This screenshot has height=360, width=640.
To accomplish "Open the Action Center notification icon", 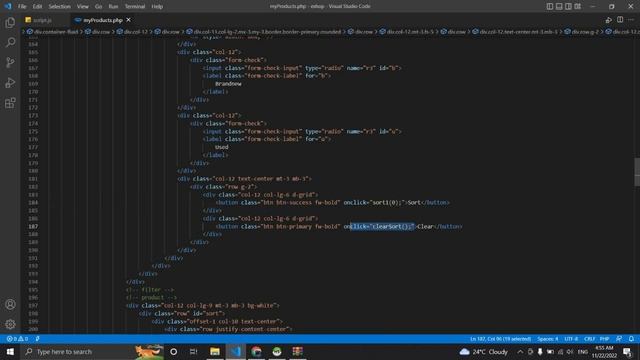I will click(627, 351).
